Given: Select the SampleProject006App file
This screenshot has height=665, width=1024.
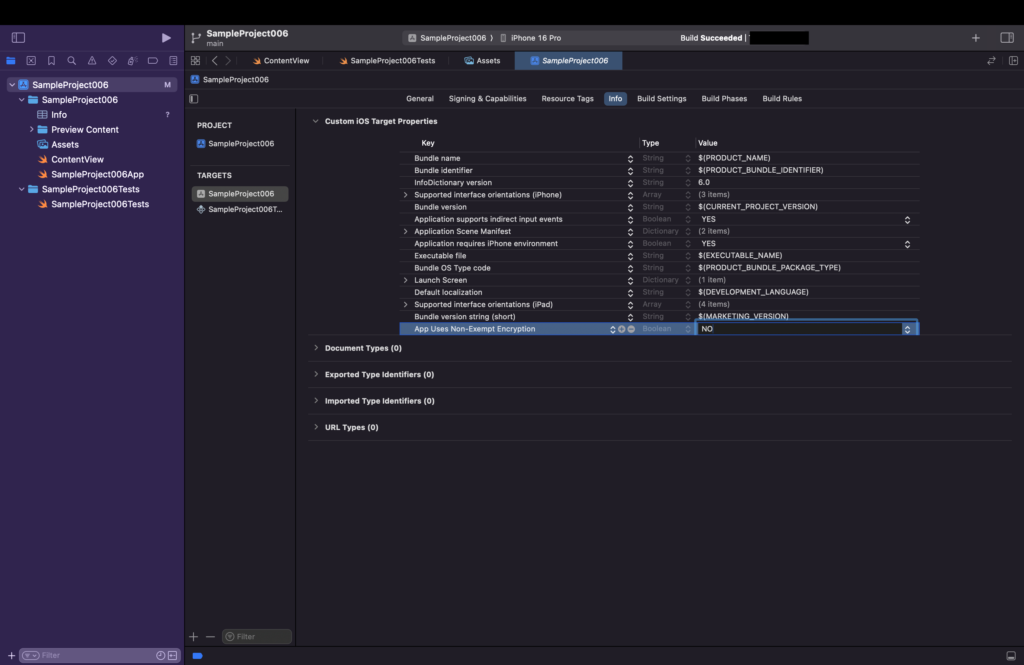Looking at the screenshot, I should tap(97, 174).
